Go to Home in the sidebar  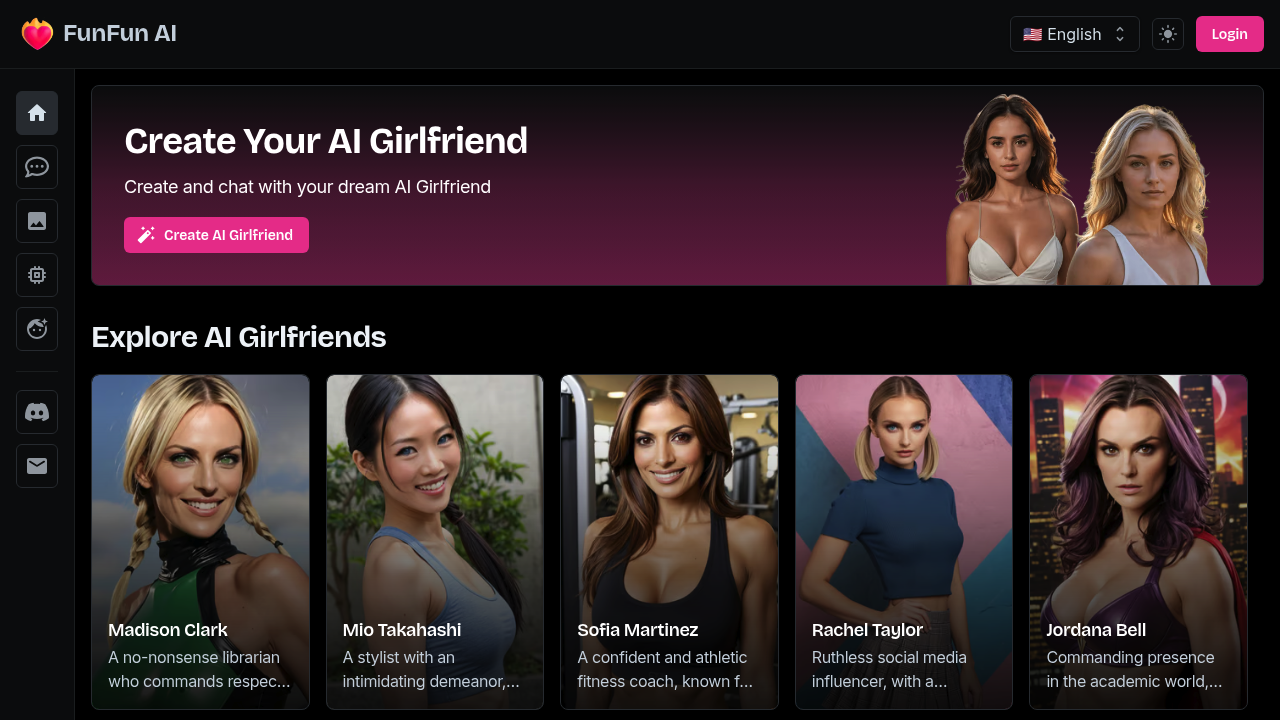tap(37, 113)
